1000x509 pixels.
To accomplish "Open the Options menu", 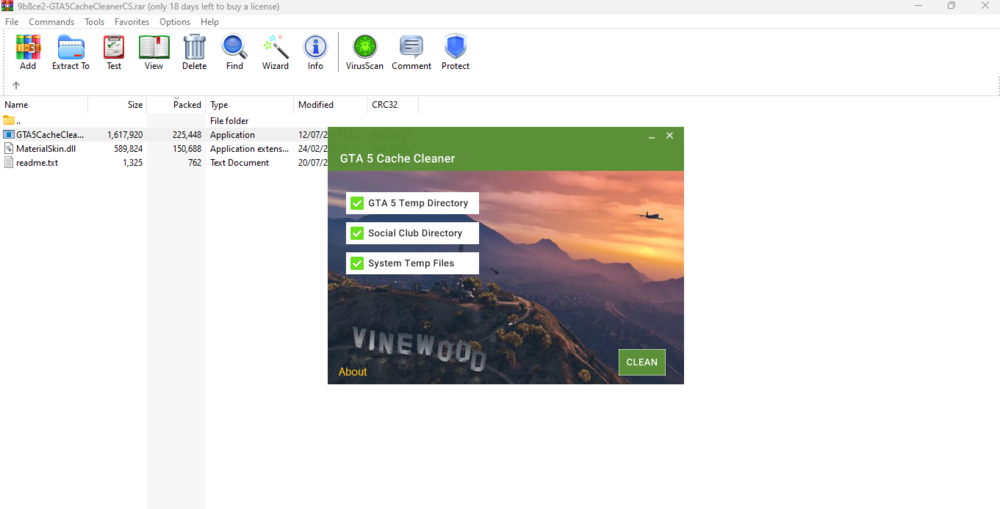I will click(x=175, y=22).
